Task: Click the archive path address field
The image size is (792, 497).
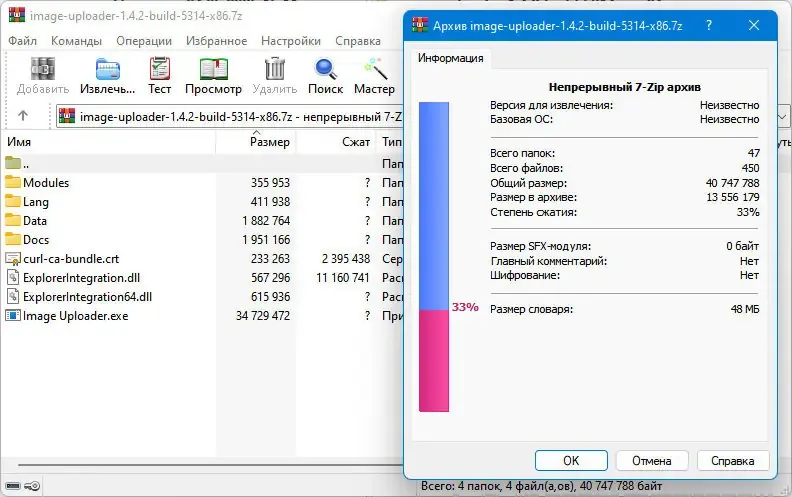Action: point(230,117)
